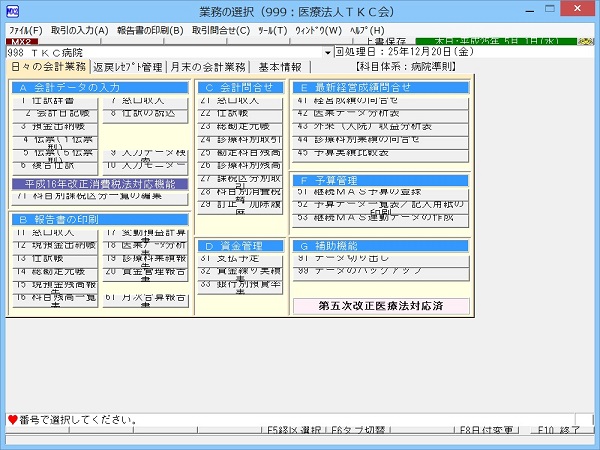Click button 51 継続MAS予算の登録
This screenshot has width=600, height=450.
pyautogui.click(x=381, y=195)
